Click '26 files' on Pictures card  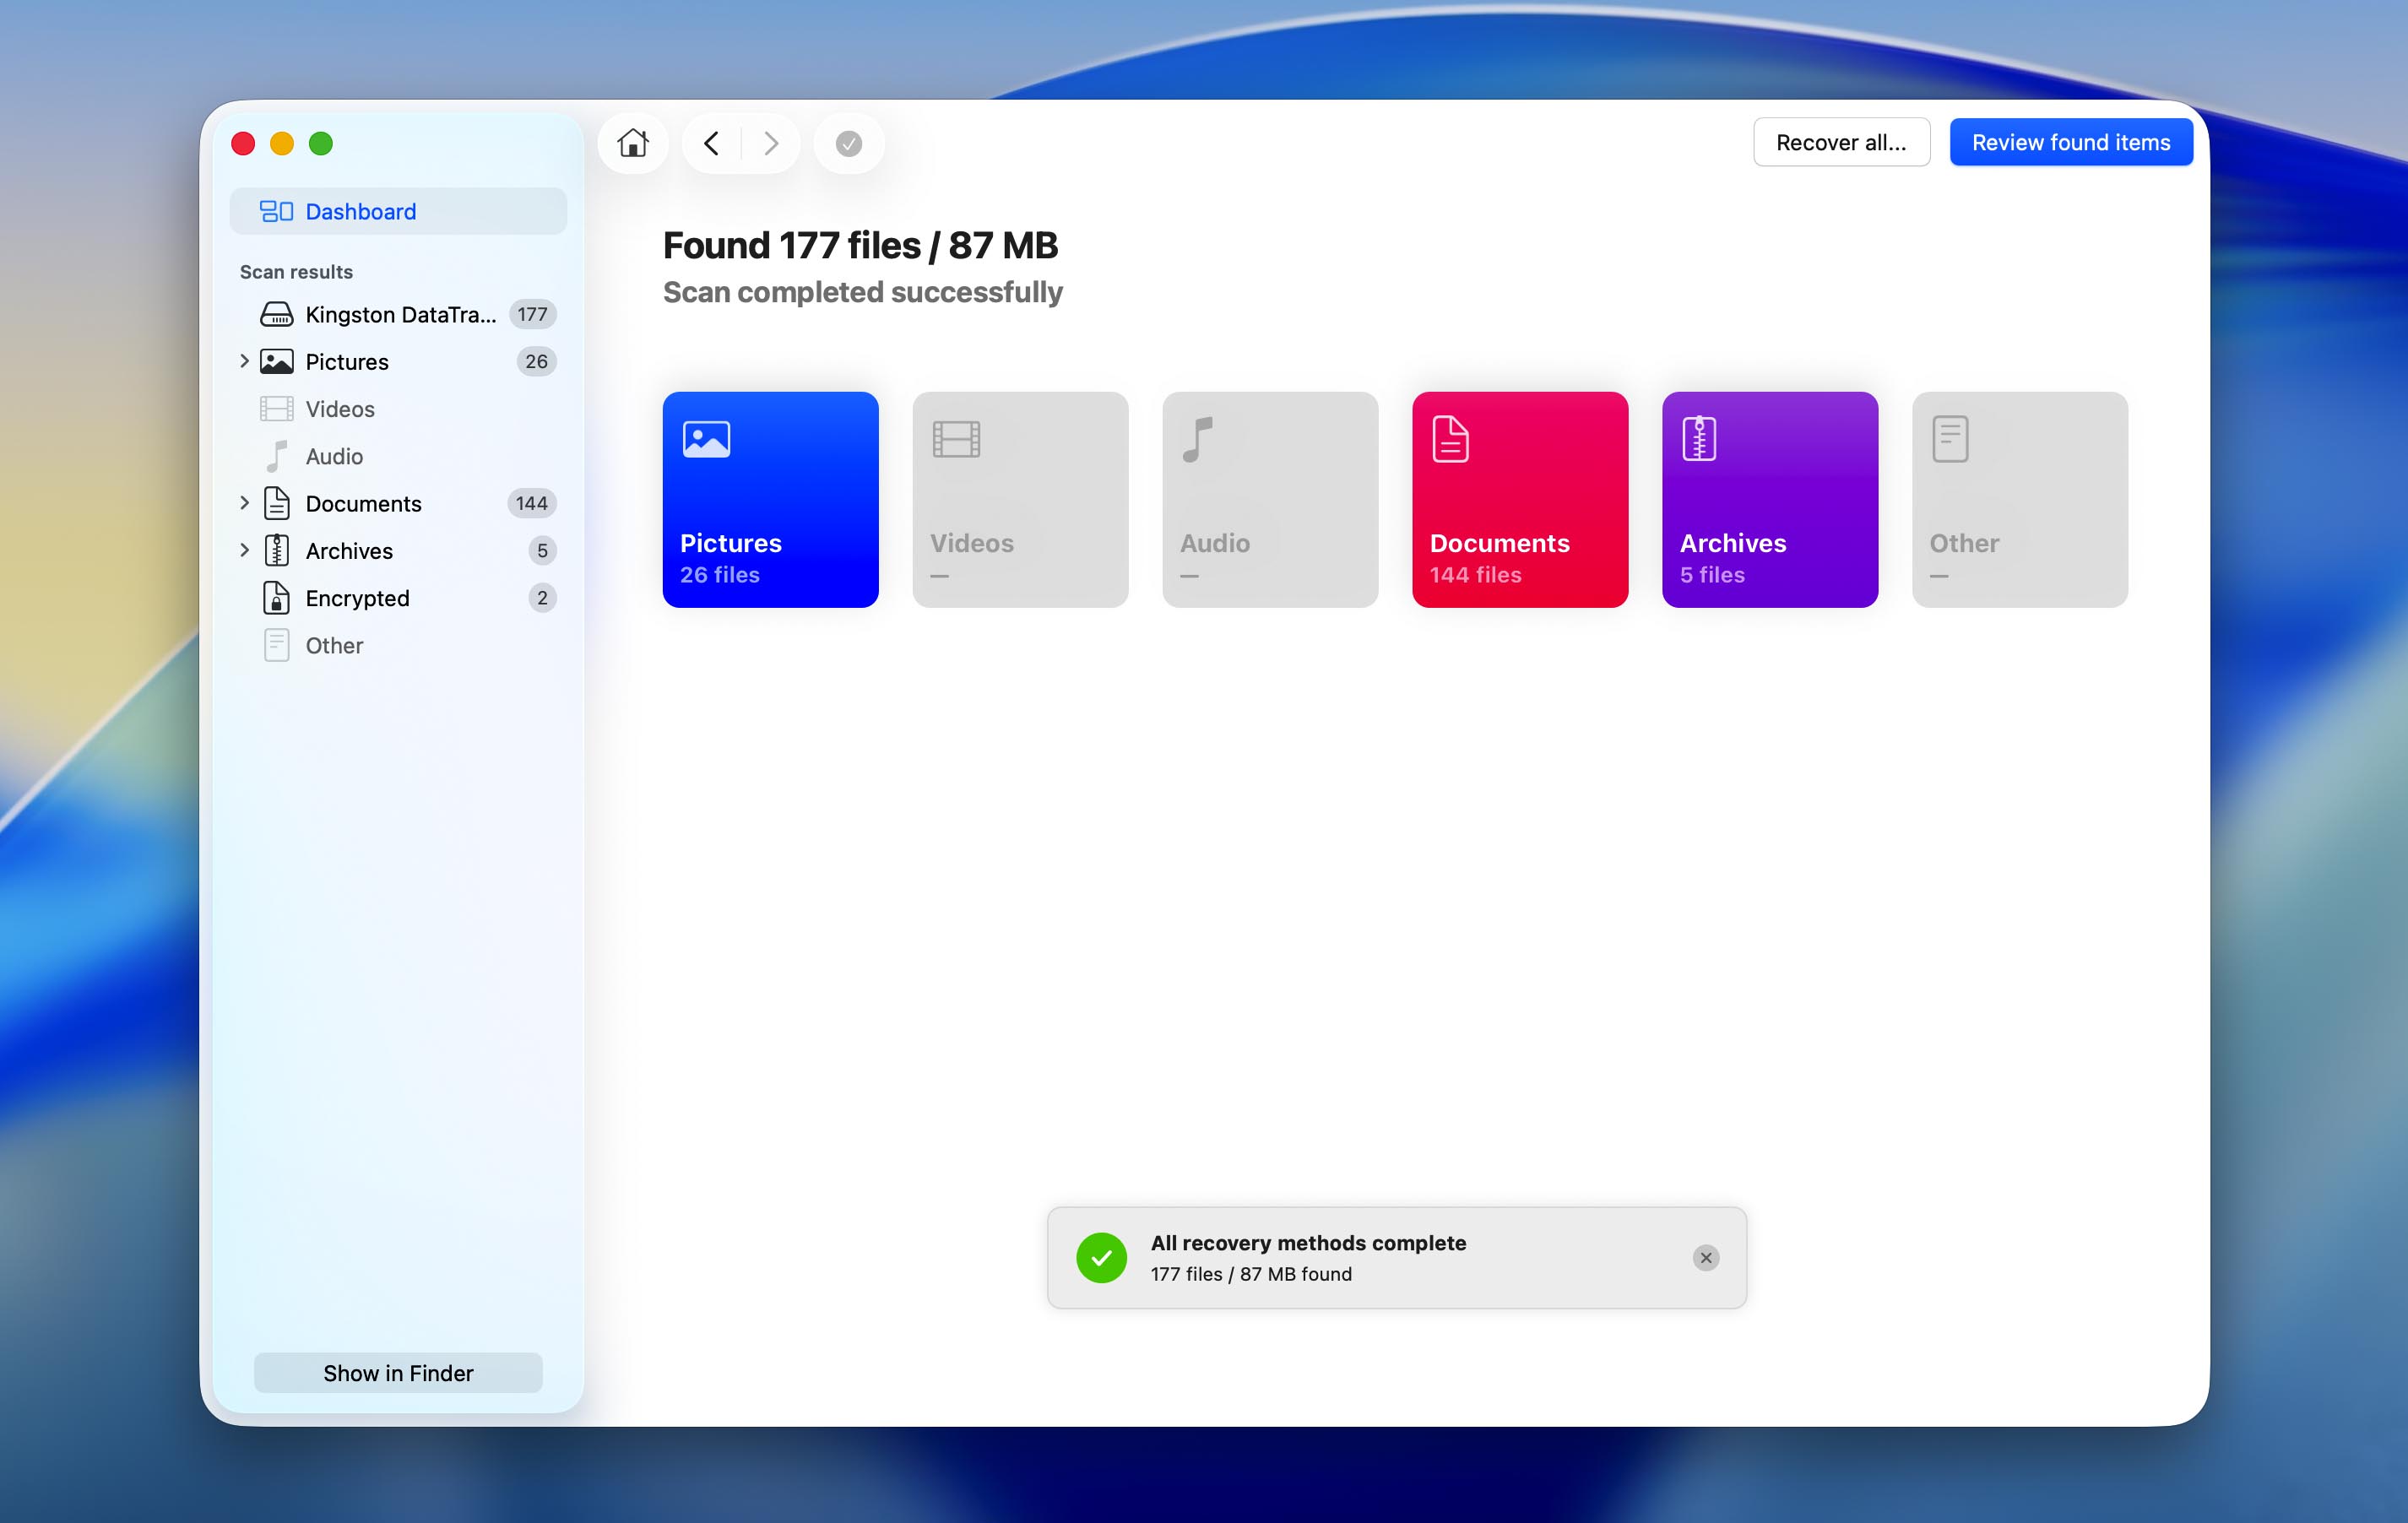pos(720,574)
